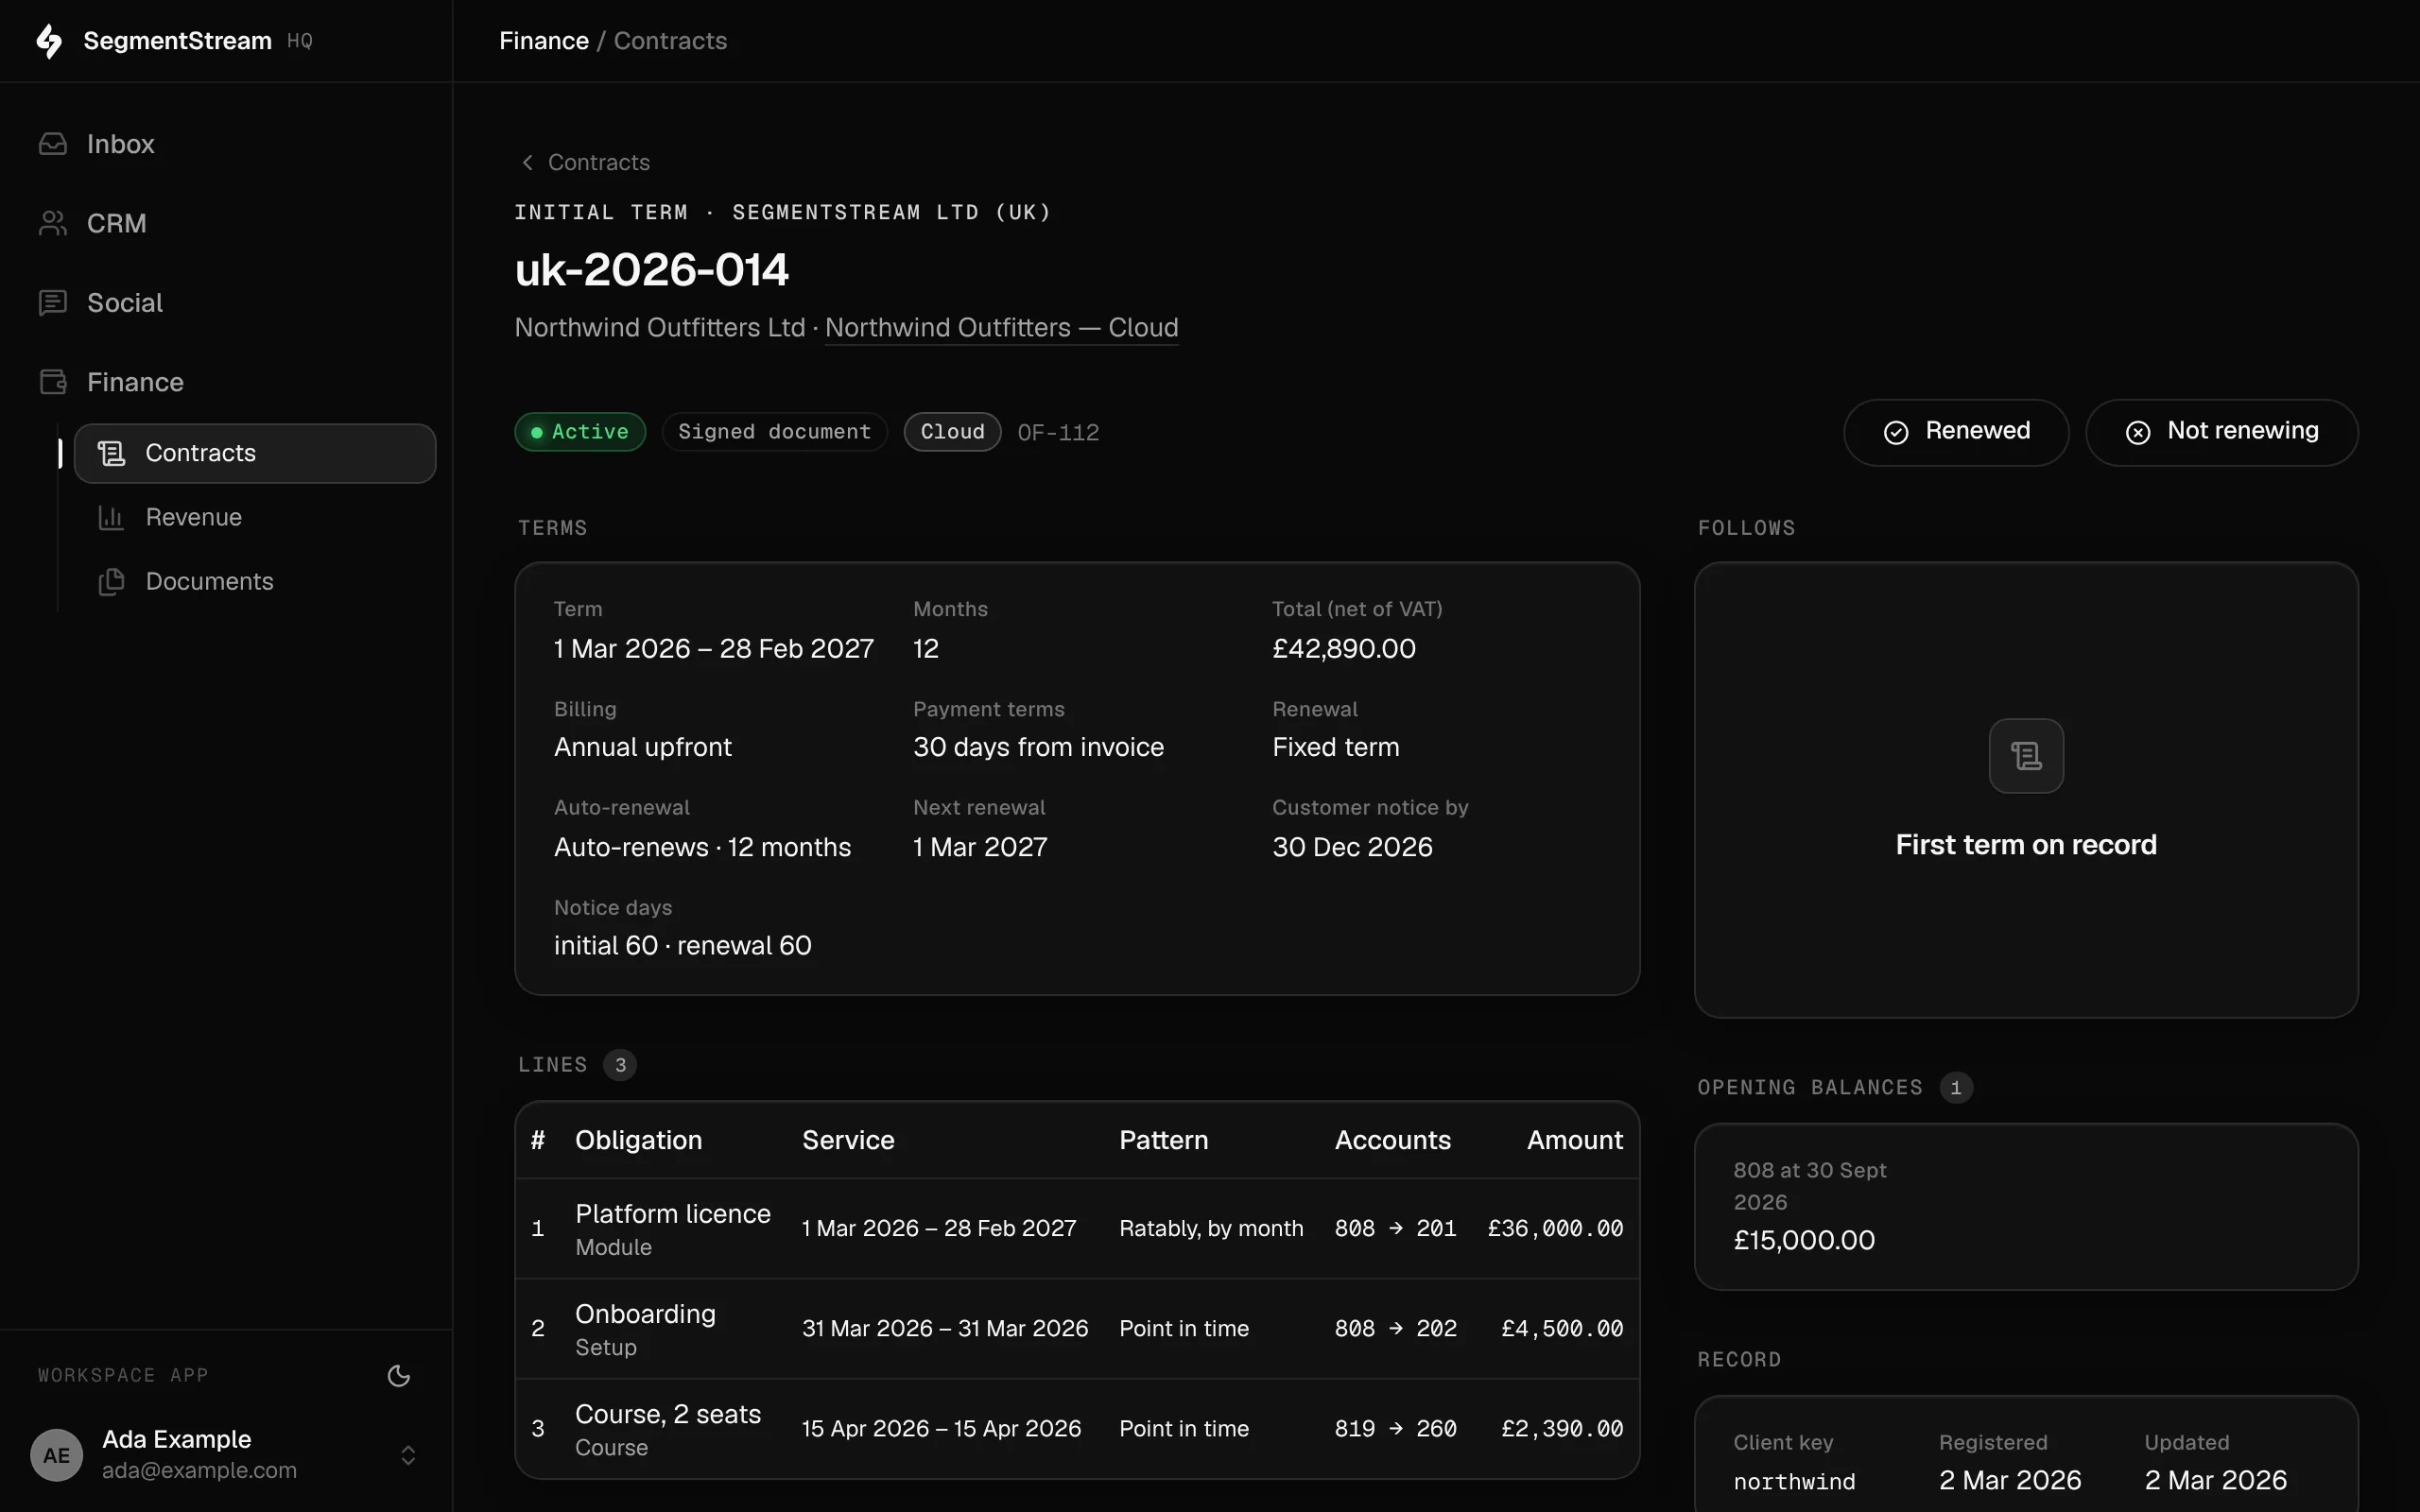Viewport: 2420px width, 1512px height.
Task: Click the Documents files icon
Action: (111, 581)
